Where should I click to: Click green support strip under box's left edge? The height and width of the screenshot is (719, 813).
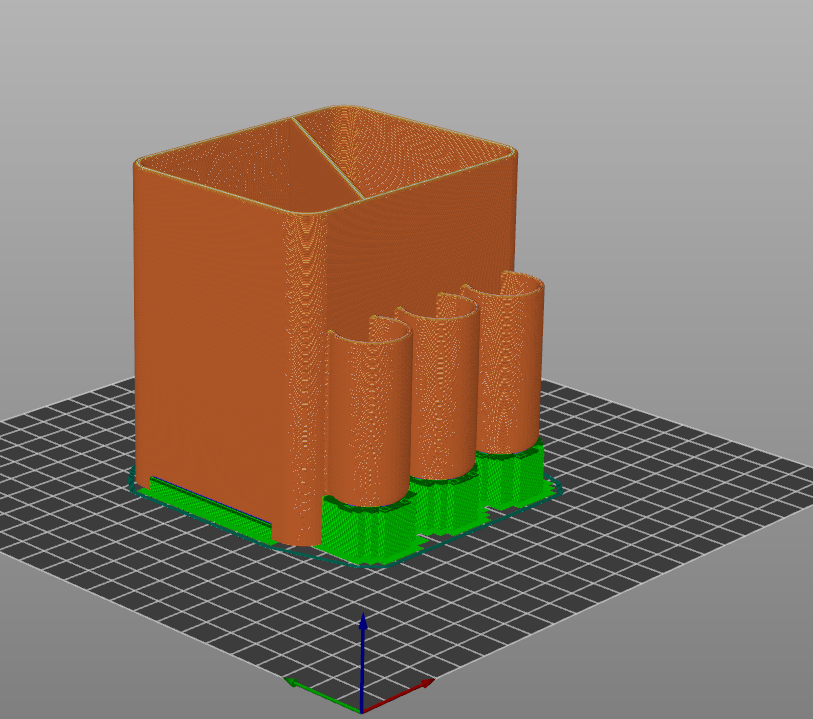(200, 500)
